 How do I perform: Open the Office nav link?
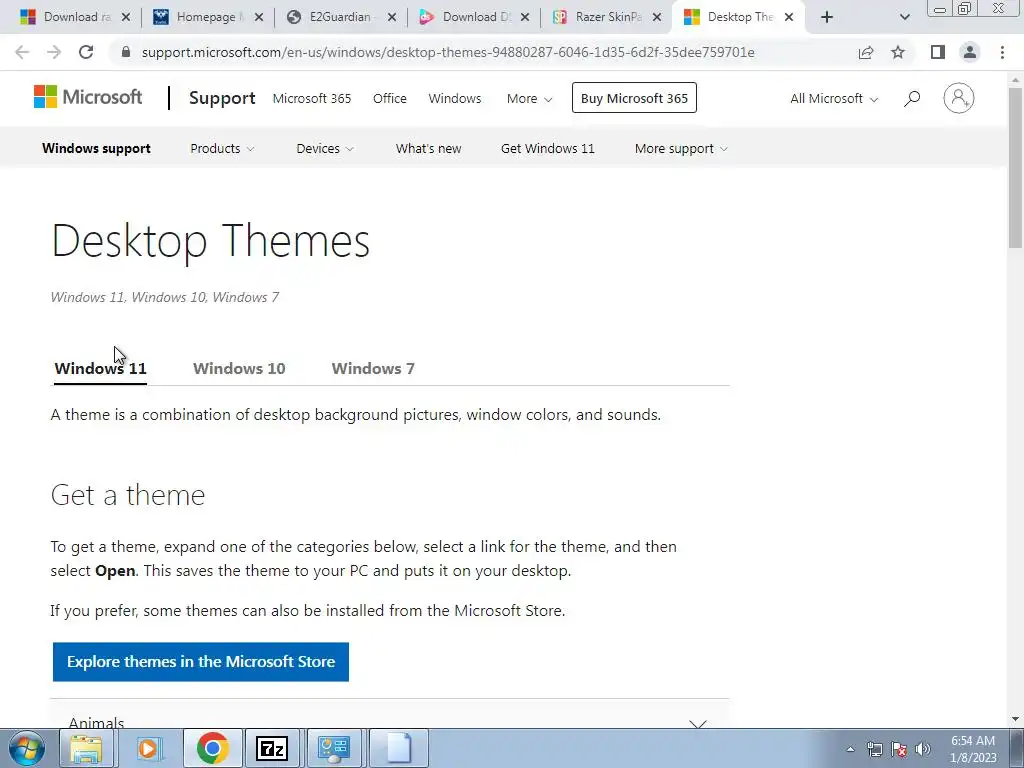pos(390,99)
